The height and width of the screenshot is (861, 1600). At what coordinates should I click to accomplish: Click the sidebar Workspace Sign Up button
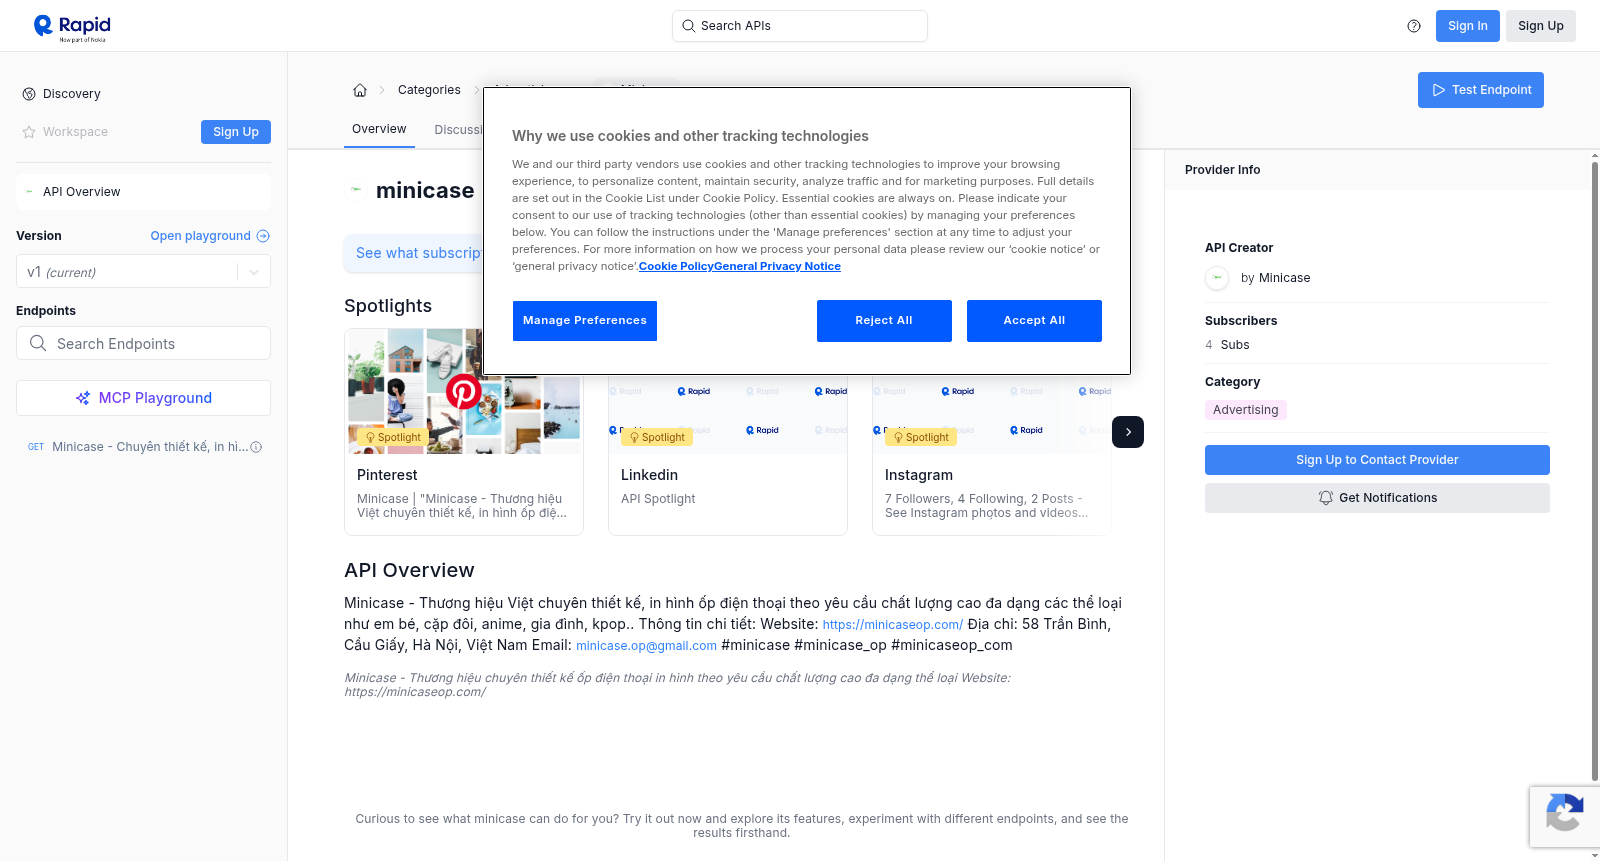click(236, 132)
